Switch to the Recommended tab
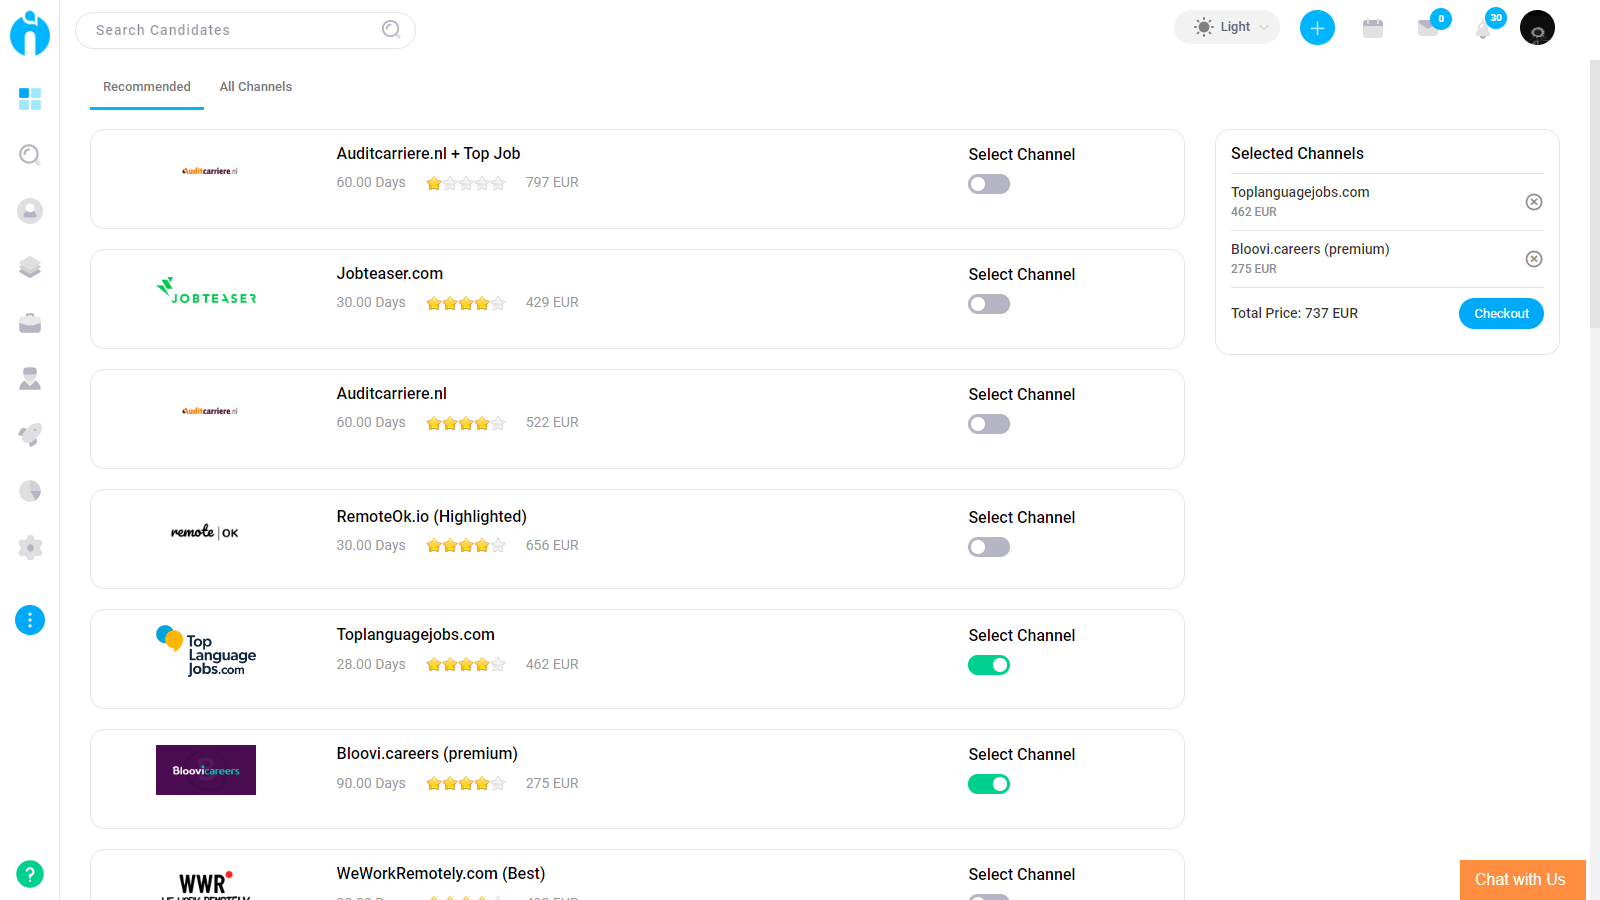1600x900 pixels. click(x=147, y=87)
